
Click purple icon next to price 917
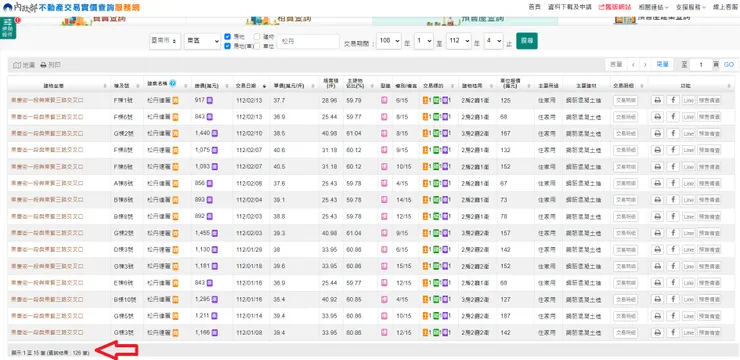[x=210, y=100]
